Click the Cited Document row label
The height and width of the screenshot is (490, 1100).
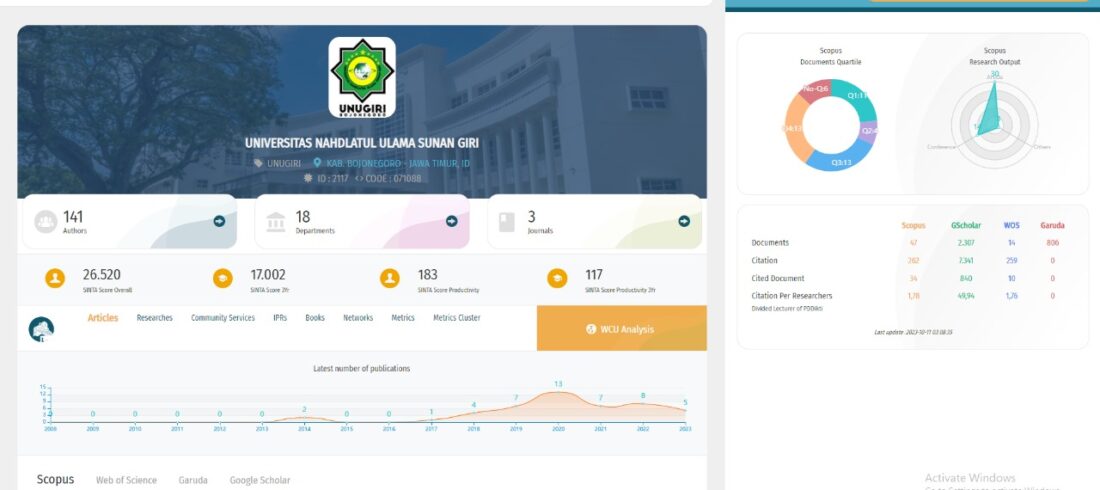tap(778, 278)
